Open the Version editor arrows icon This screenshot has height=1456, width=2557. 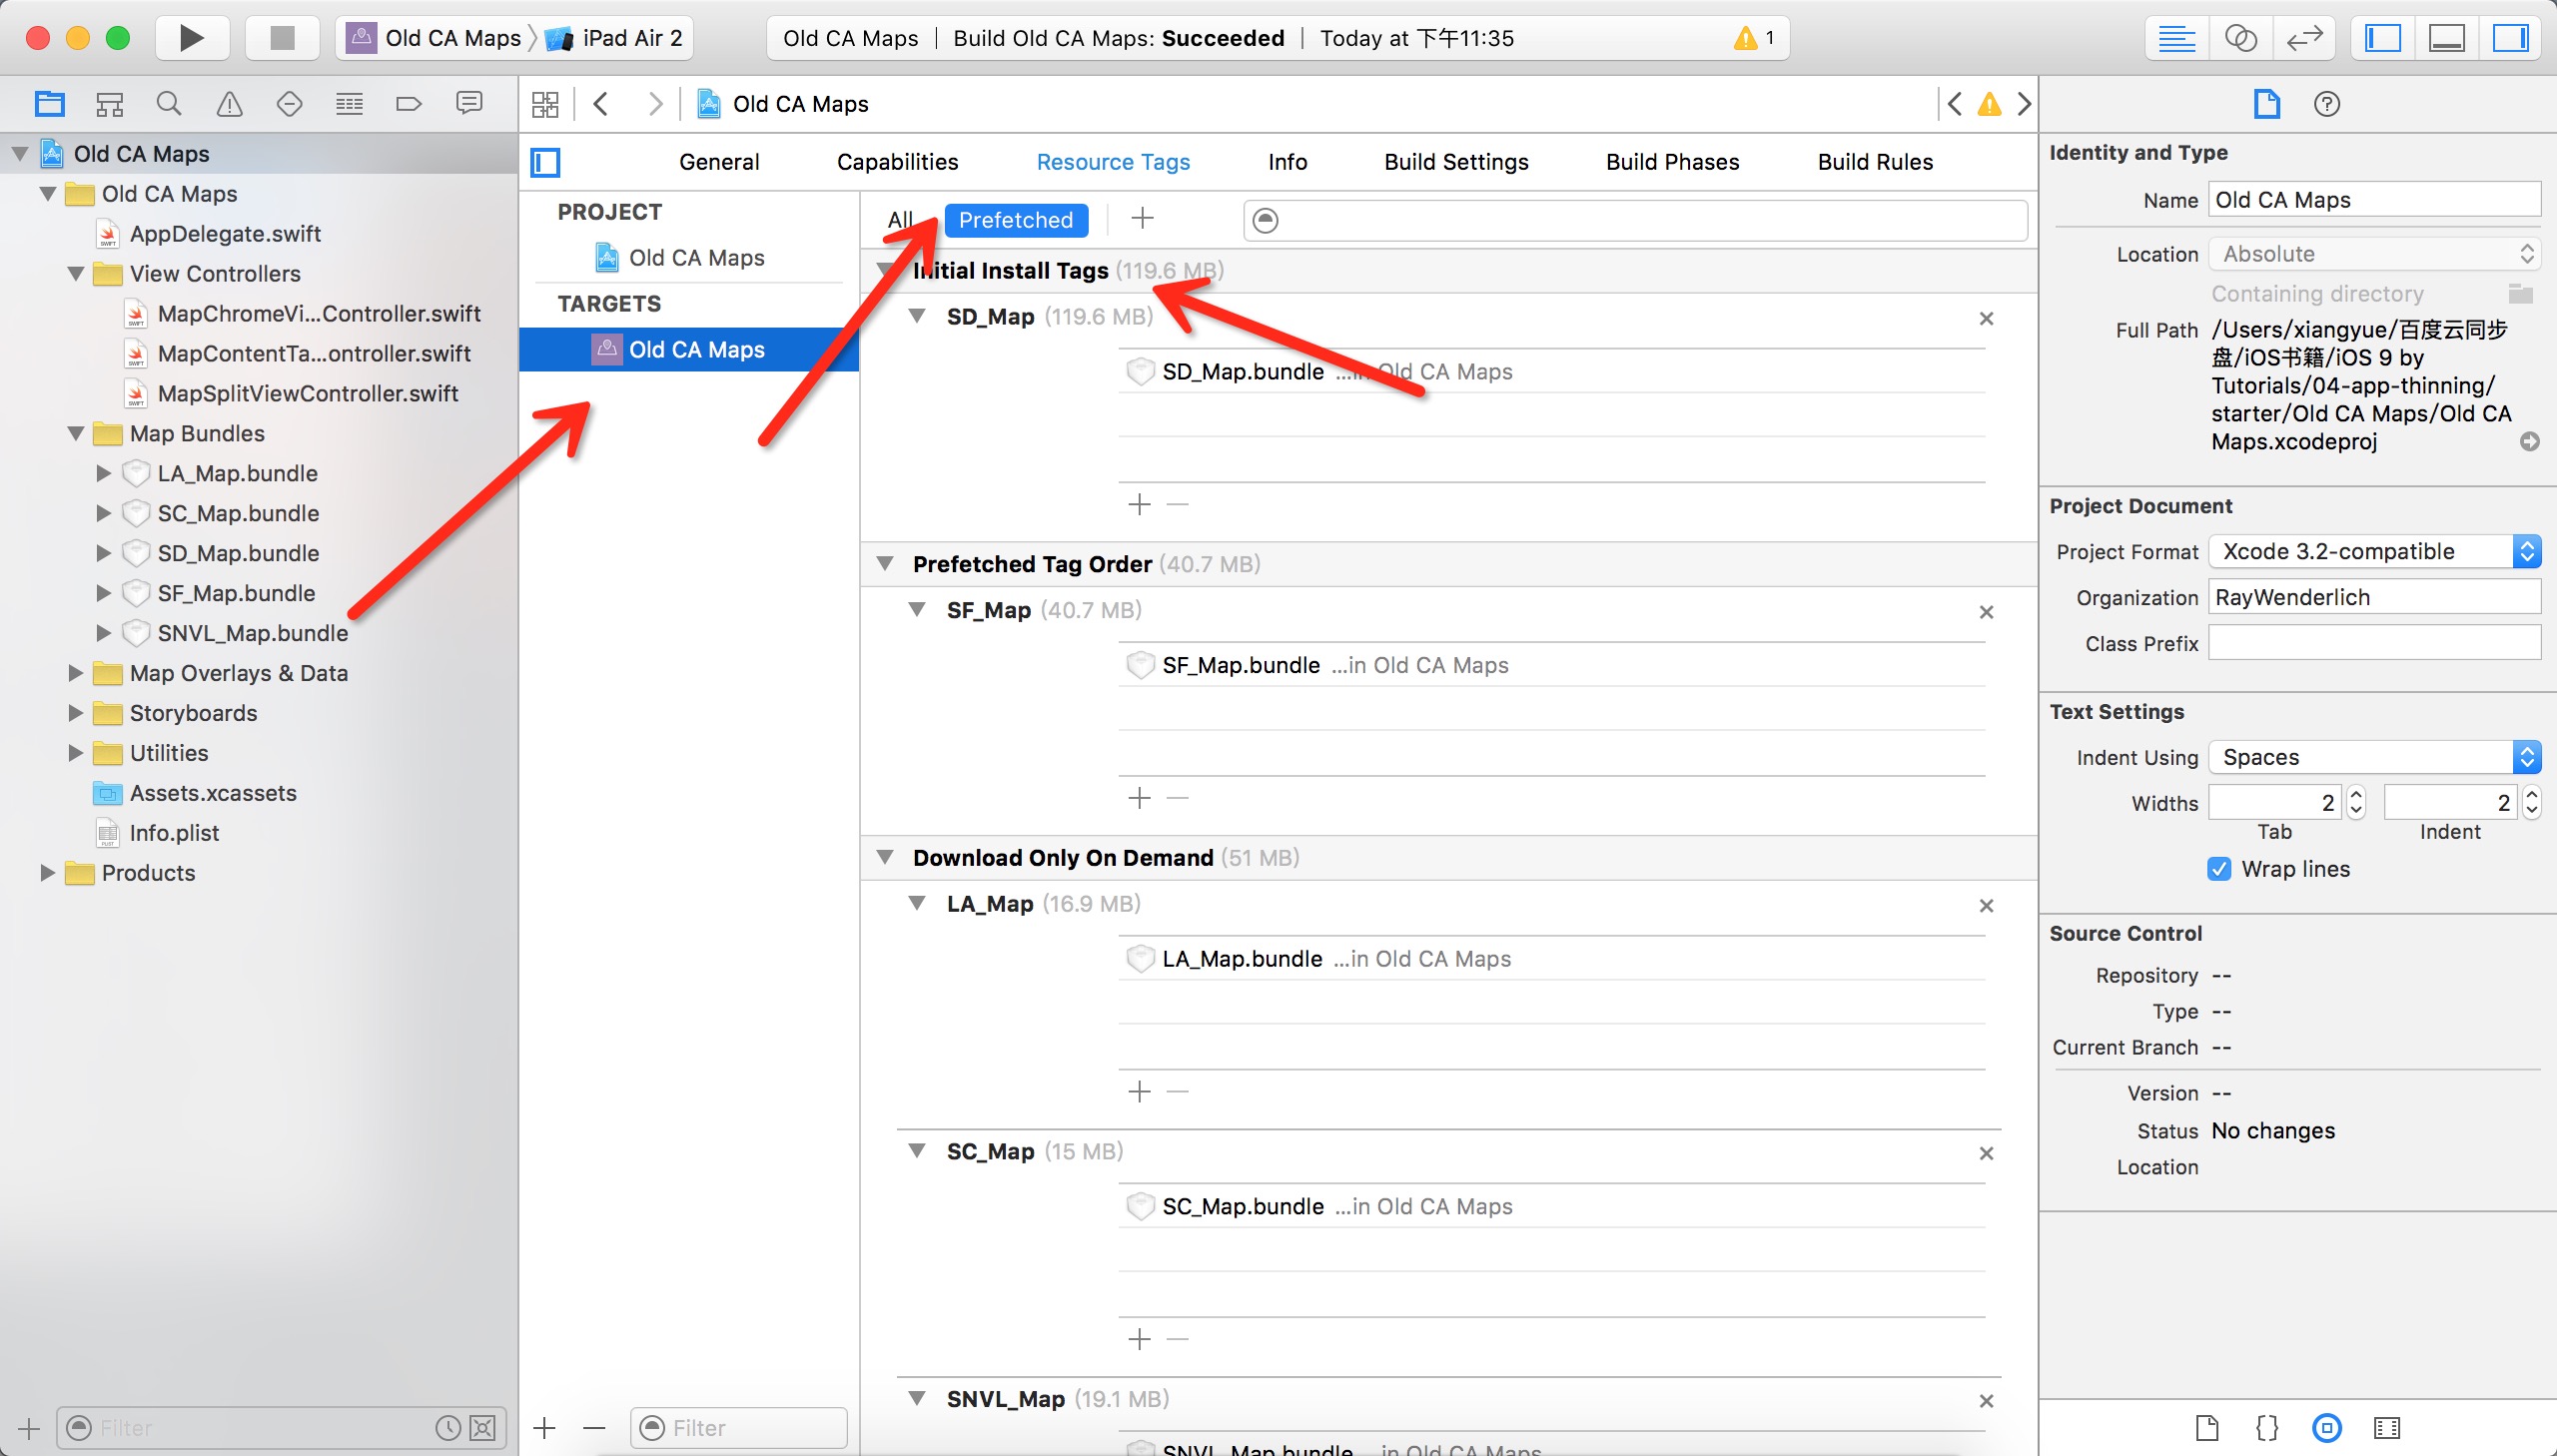[x=2304, y=38]
